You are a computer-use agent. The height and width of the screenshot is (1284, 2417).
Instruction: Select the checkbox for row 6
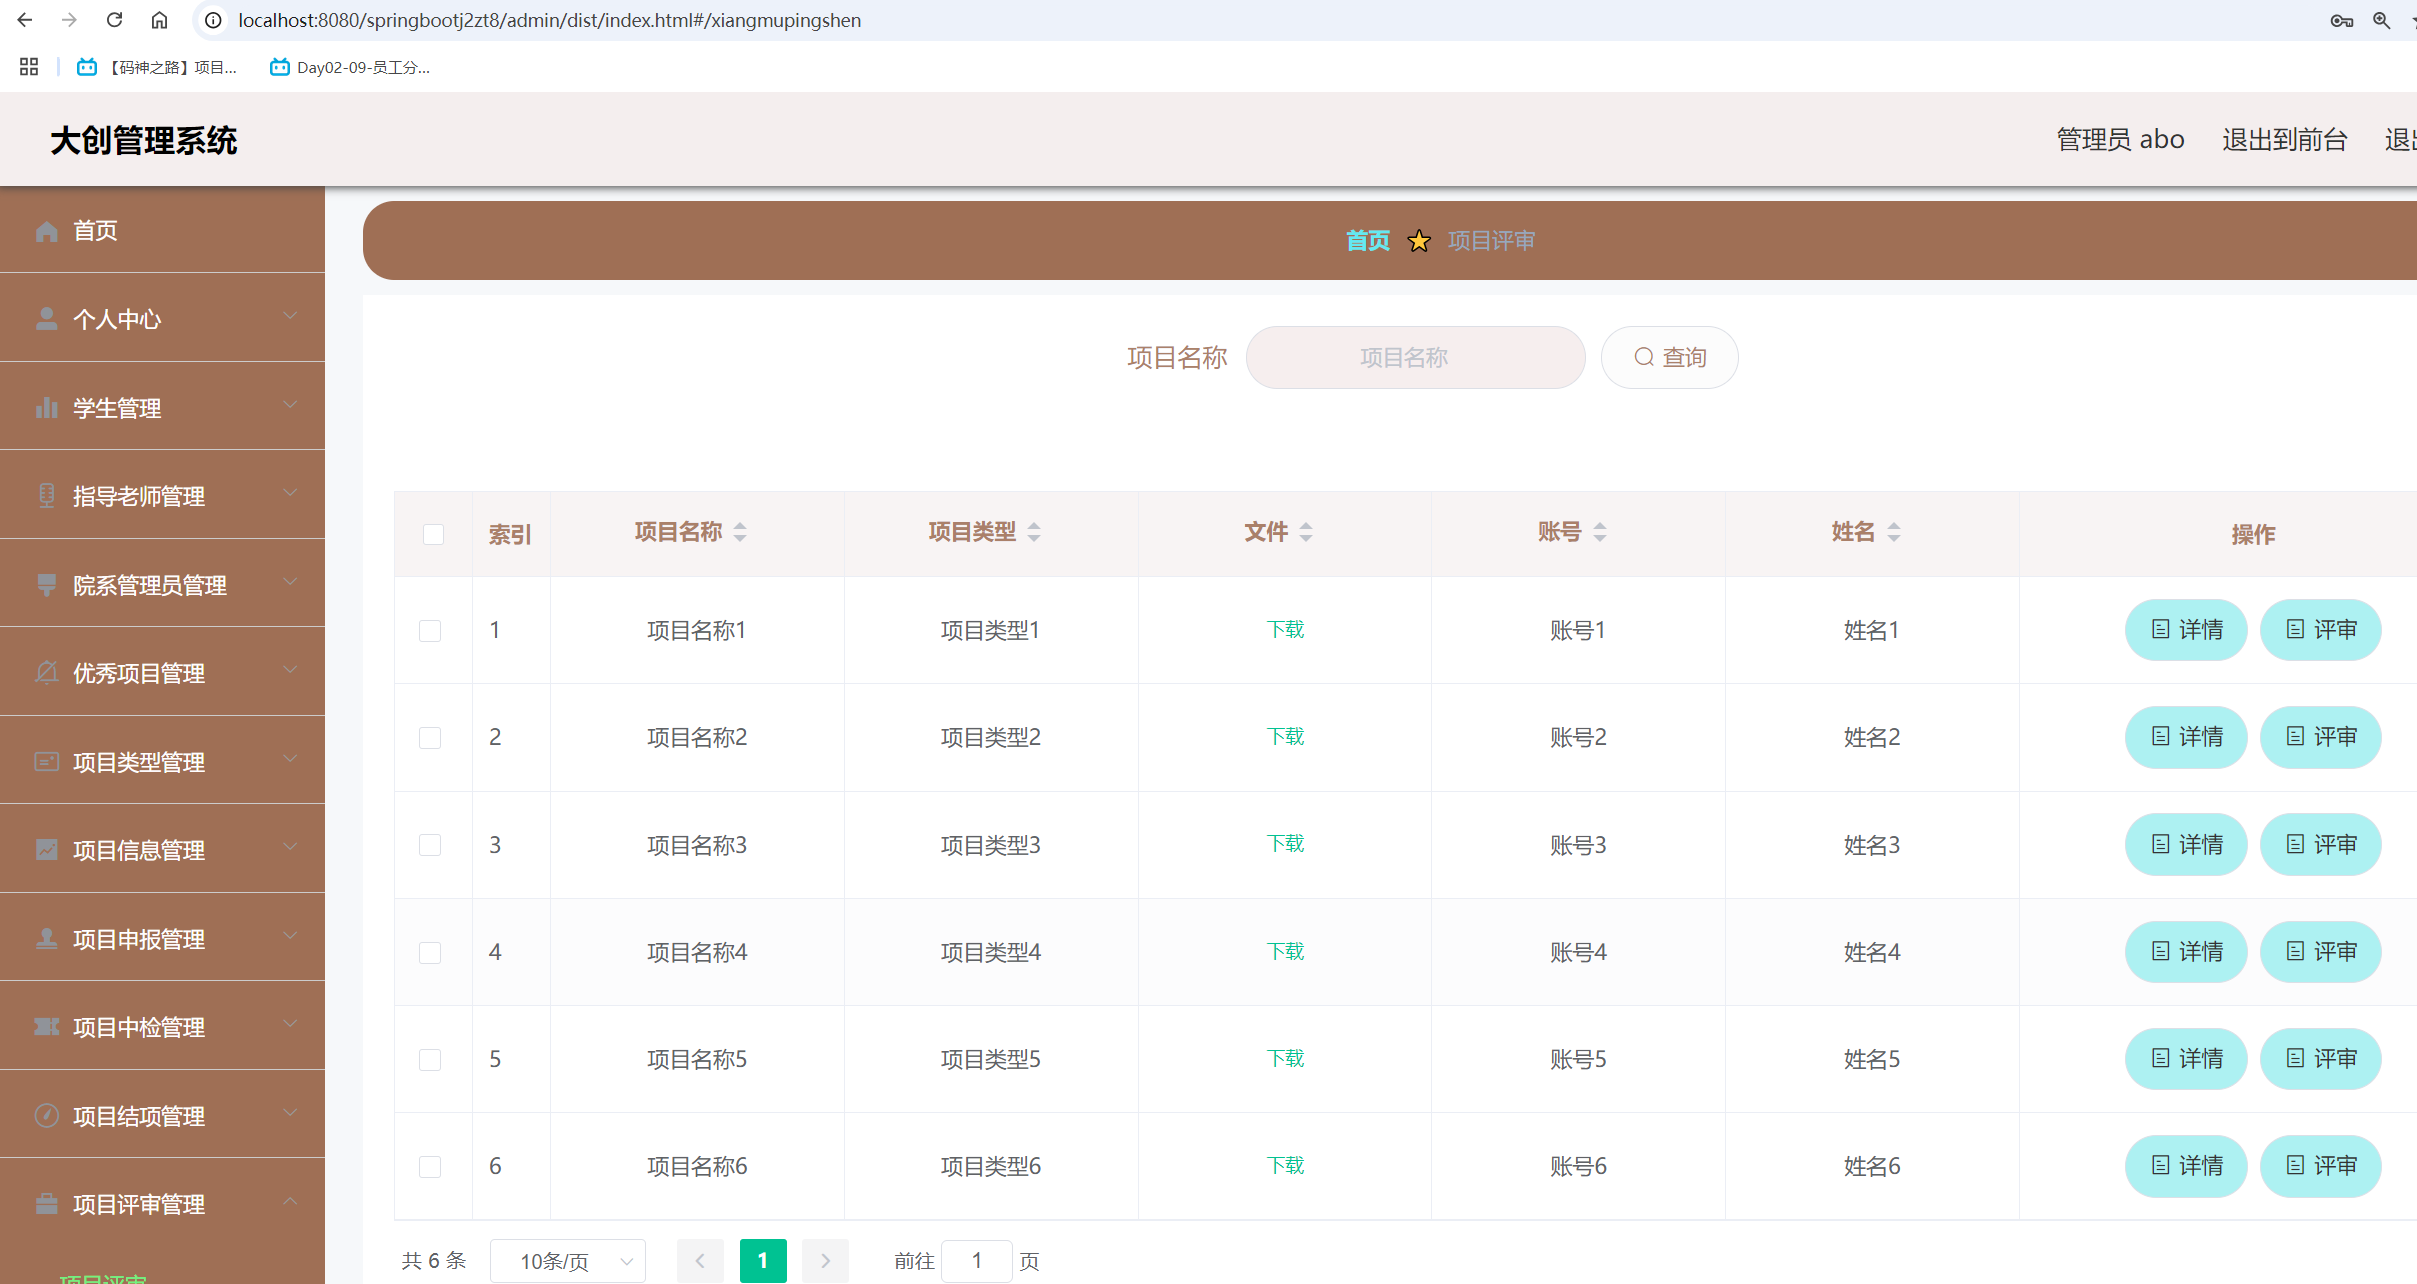(430, 1166)
